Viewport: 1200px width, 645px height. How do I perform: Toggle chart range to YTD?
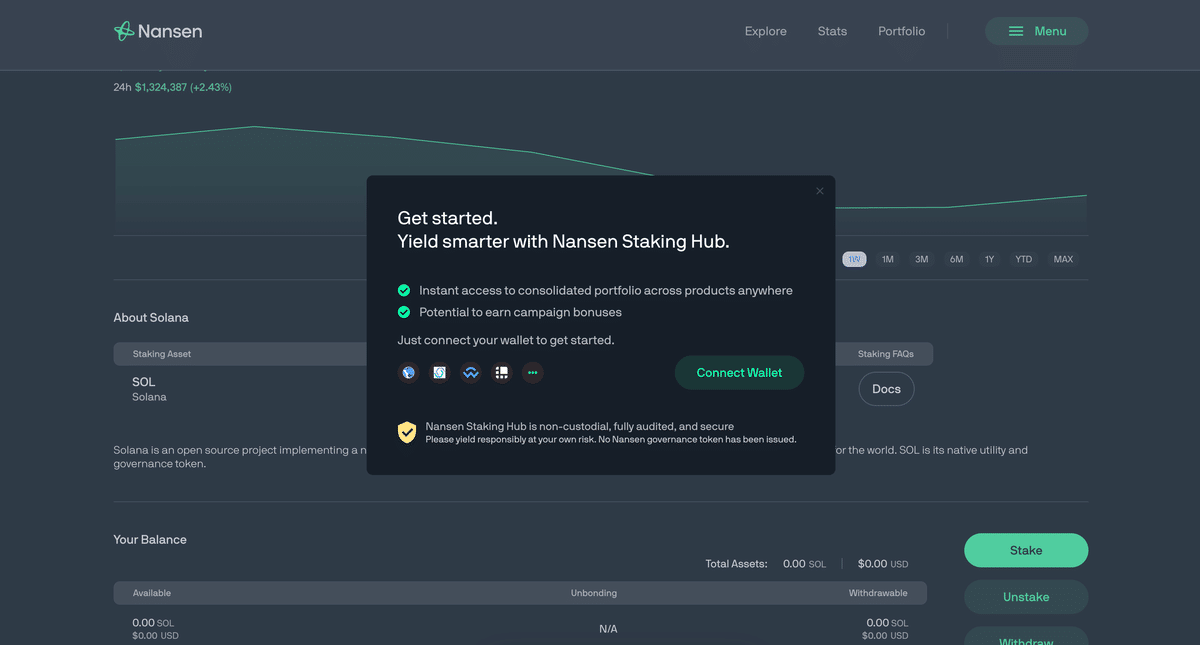coord(1023,259)
